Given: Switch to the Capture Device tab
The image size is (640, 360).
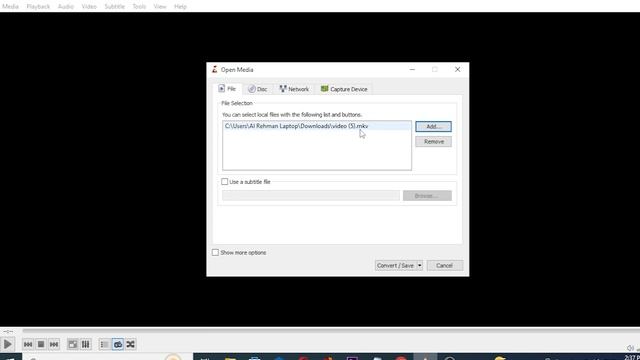Looking at the screenshot, I should (x=344, y=89).
